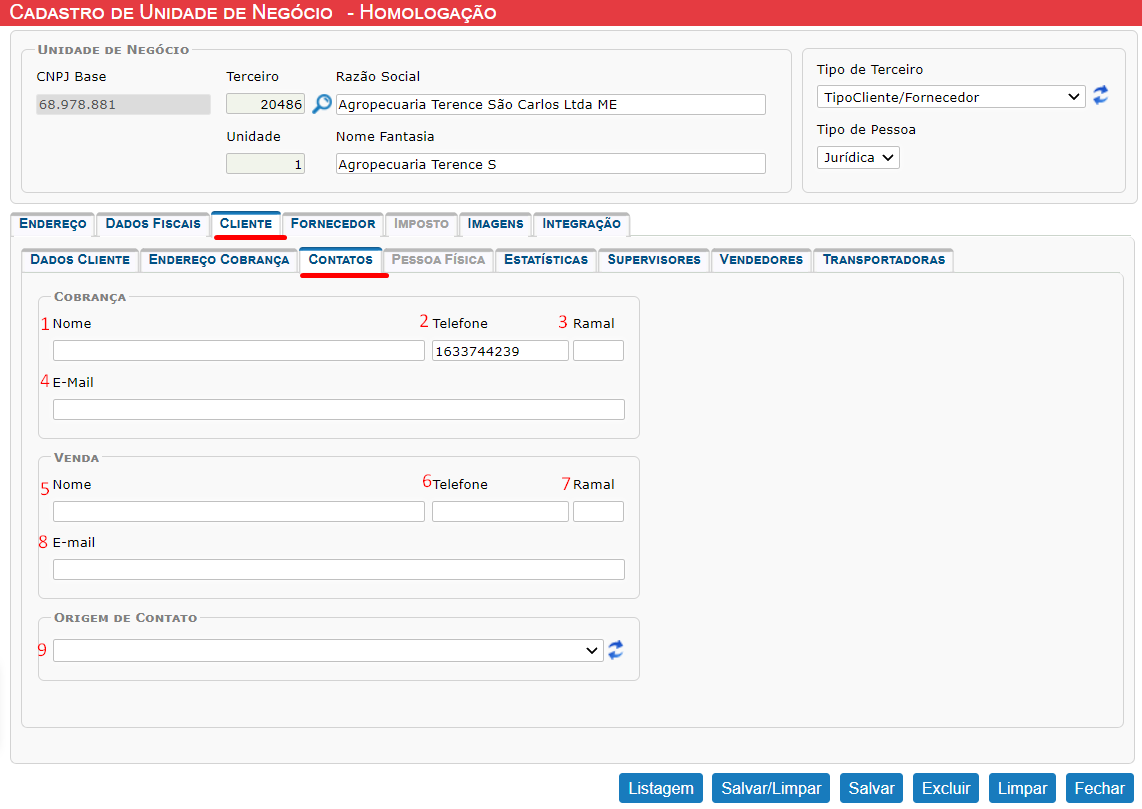Screen dimensions: 1142x809
Task: Click the Listagem button
Action: point(661,788)
